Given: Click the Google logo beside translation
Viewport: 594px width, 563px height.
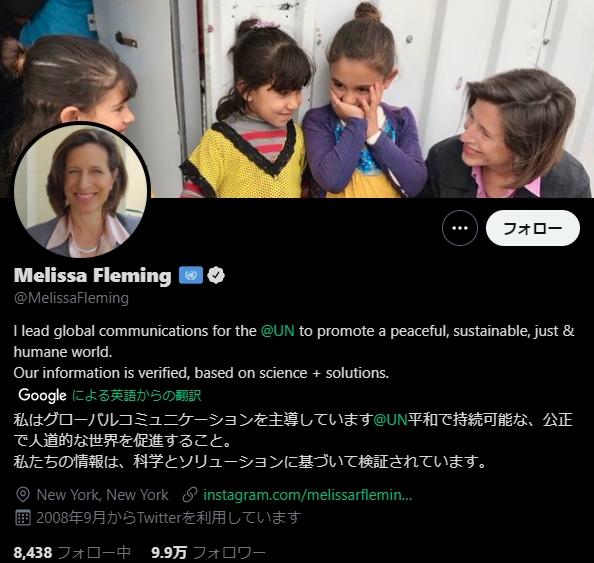Looking at the screenshot, I should click(42, 396).
